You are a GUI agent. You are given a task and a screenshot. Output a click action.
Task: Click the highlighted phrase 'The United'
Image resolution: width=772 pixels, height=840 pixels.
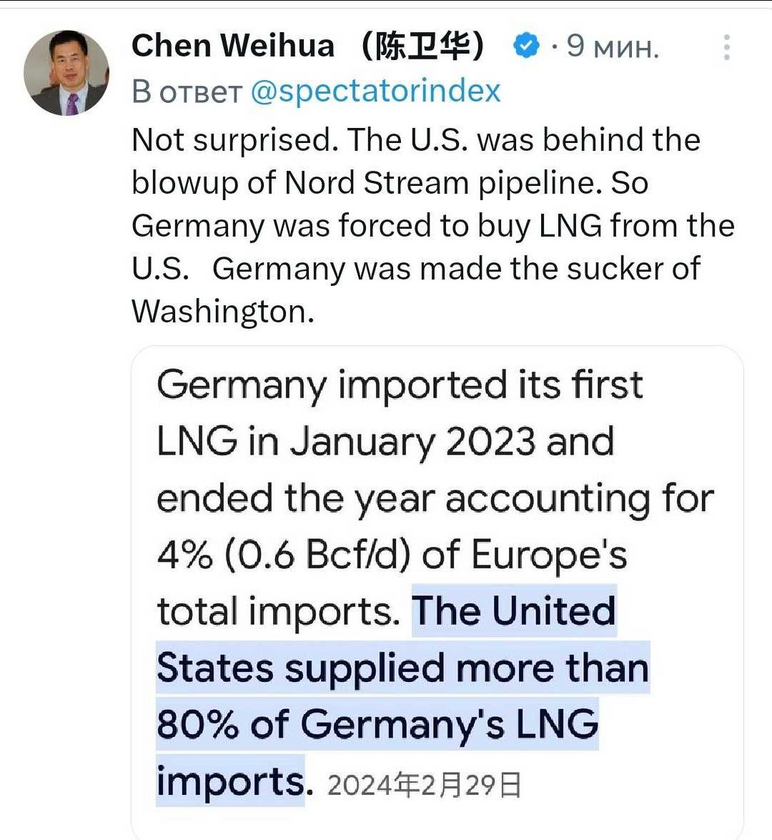coord(514,611)
